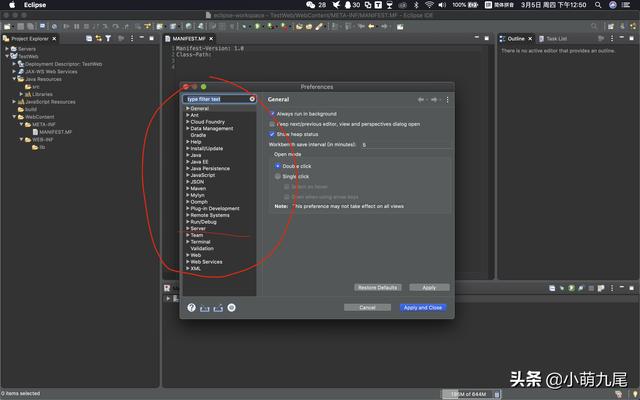Viewport: 640px width, 400px height.
Task: Click the Workbench save interval field
Action: pyautogui.click(x=405, y=144)
